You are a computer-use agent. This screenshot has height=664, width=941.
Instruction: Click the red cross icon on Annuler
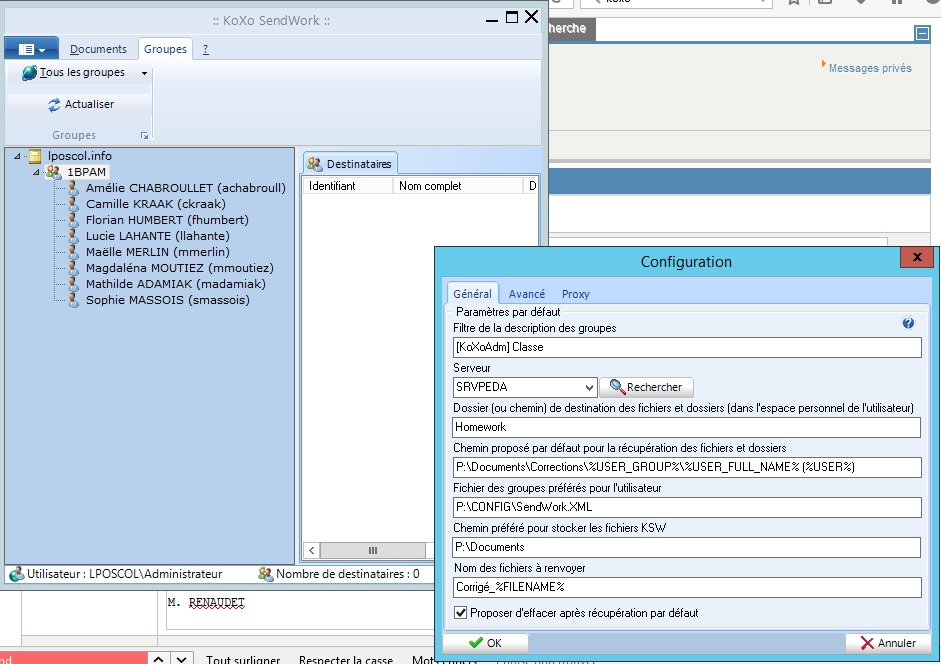(867, 643)
